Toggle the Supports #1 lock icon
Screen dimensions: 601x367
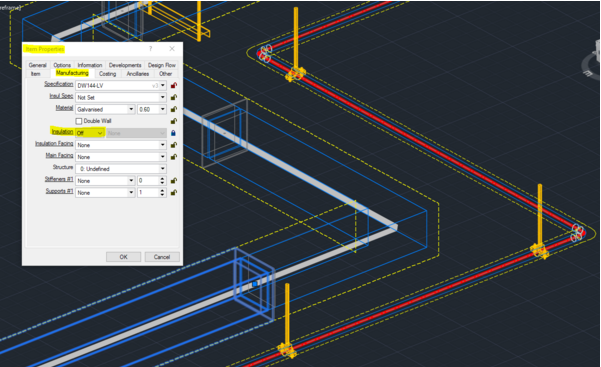click(174, 193)
